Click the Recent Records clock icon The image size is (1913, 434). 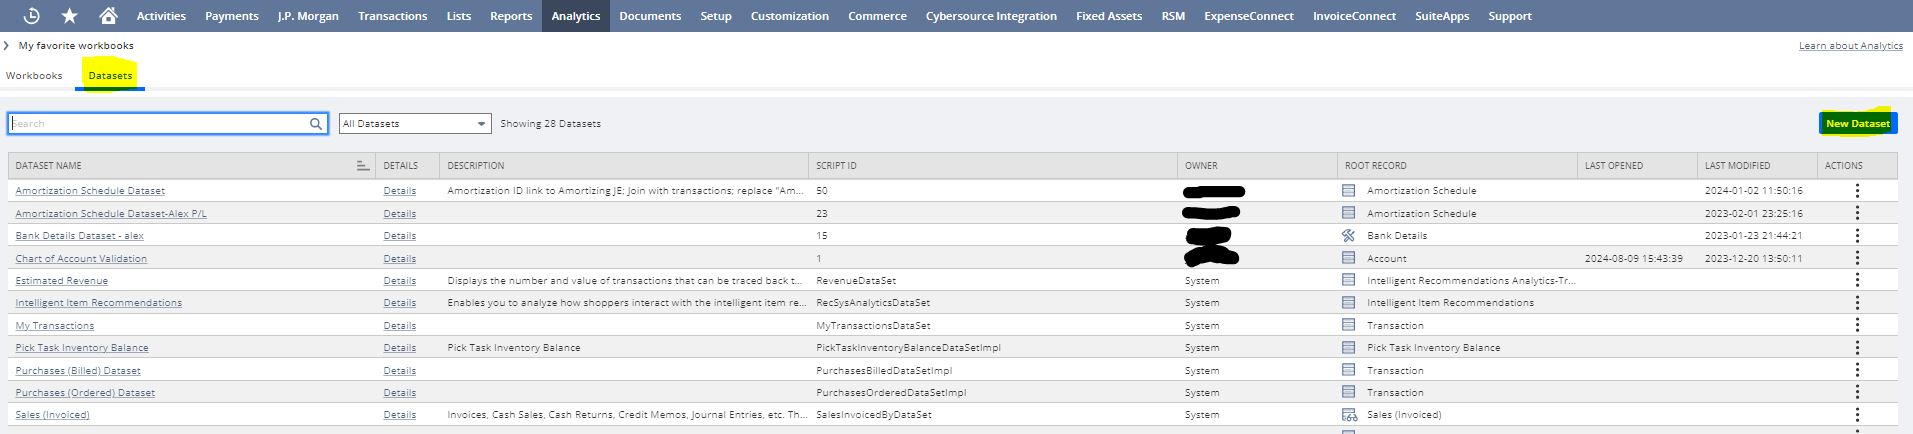(x=31, y=16)
